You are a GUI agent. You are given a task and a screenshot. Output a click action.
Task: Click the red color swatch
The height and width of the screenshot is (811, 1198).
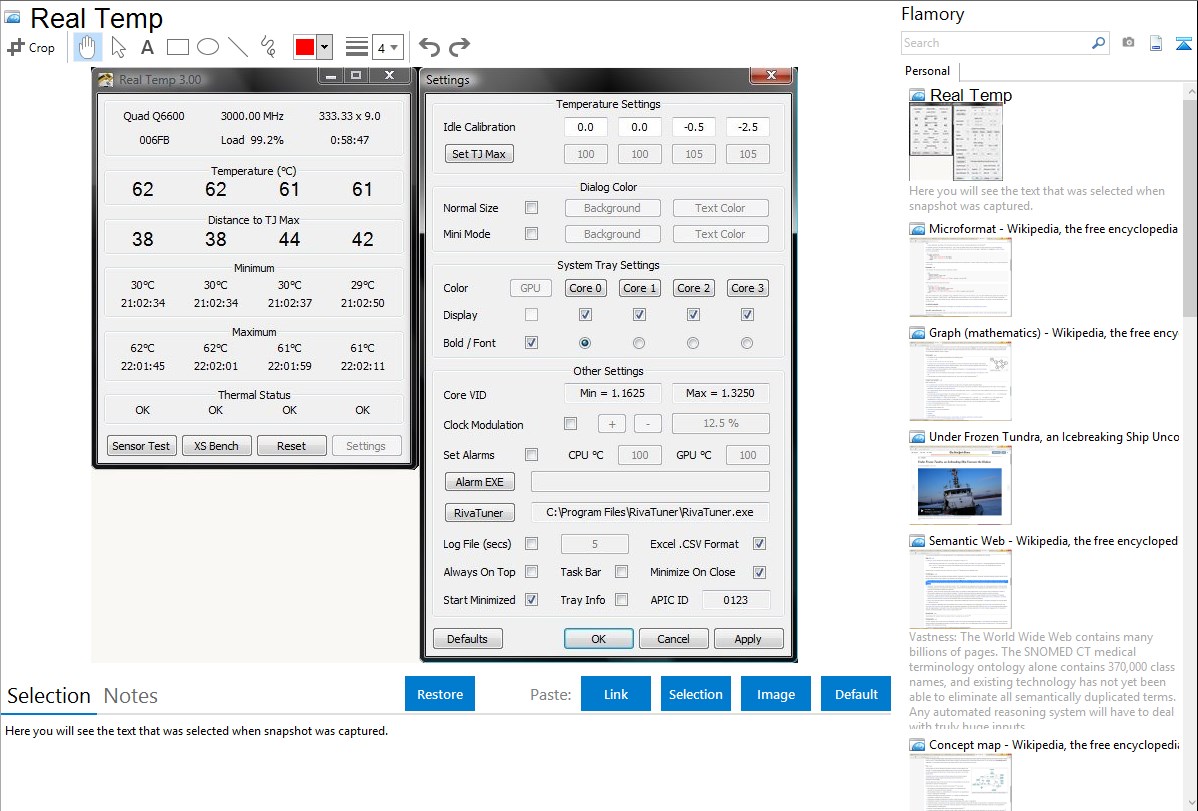point(305,47)
